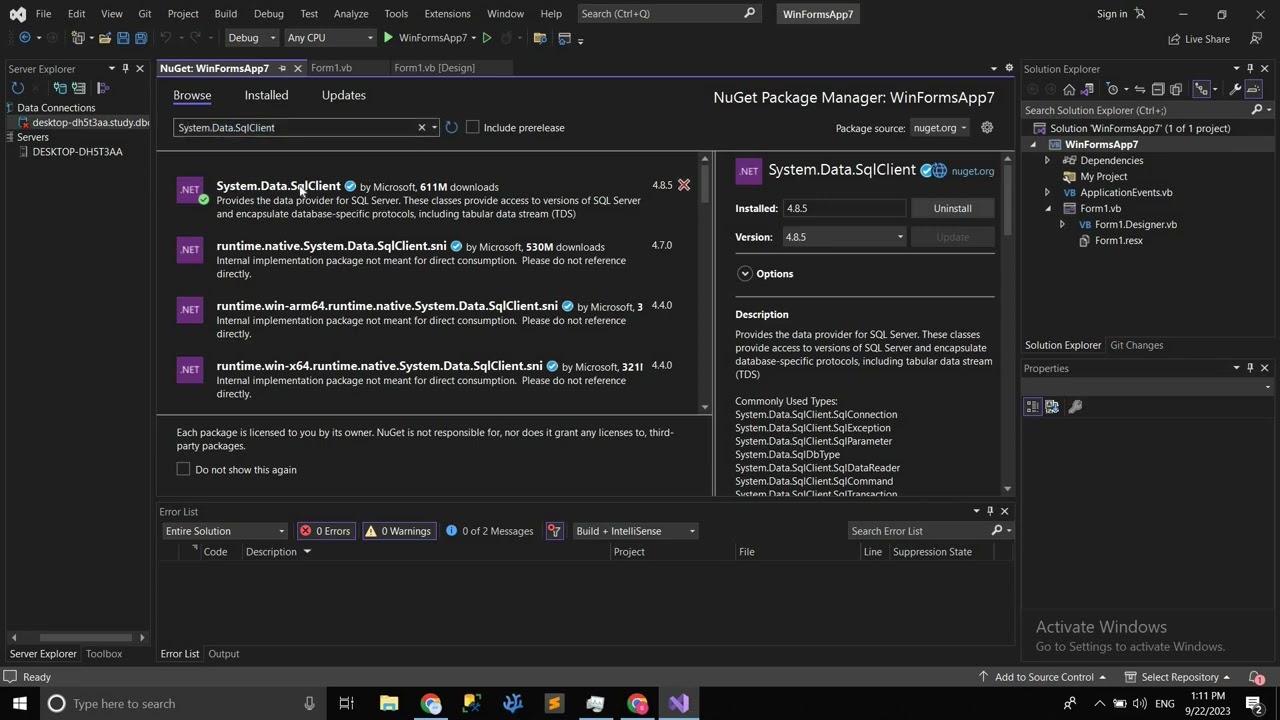Image resolution: width=1280 pixels, height=720 pixels.
Task: Open the Package source nuget.org dropdown
Action: 939,128
